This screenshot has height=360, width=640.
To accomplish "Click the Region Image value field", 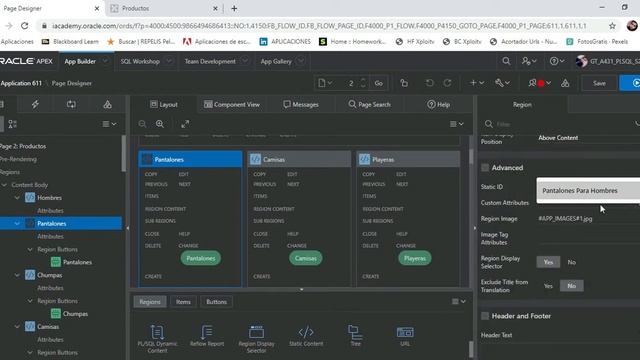I will (x=588, y=219).
